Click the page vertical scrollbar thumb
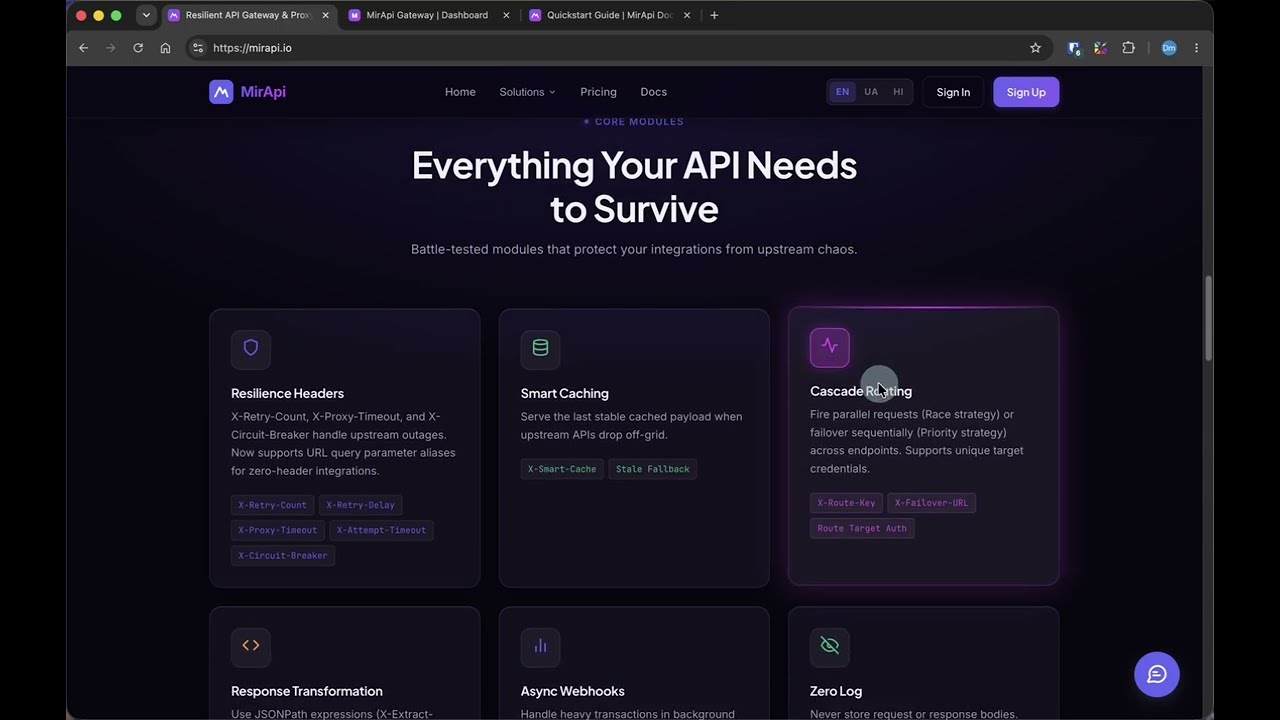Image resolution: width=1280 pixels, height=720 pixels. (x=1207, y=319)
